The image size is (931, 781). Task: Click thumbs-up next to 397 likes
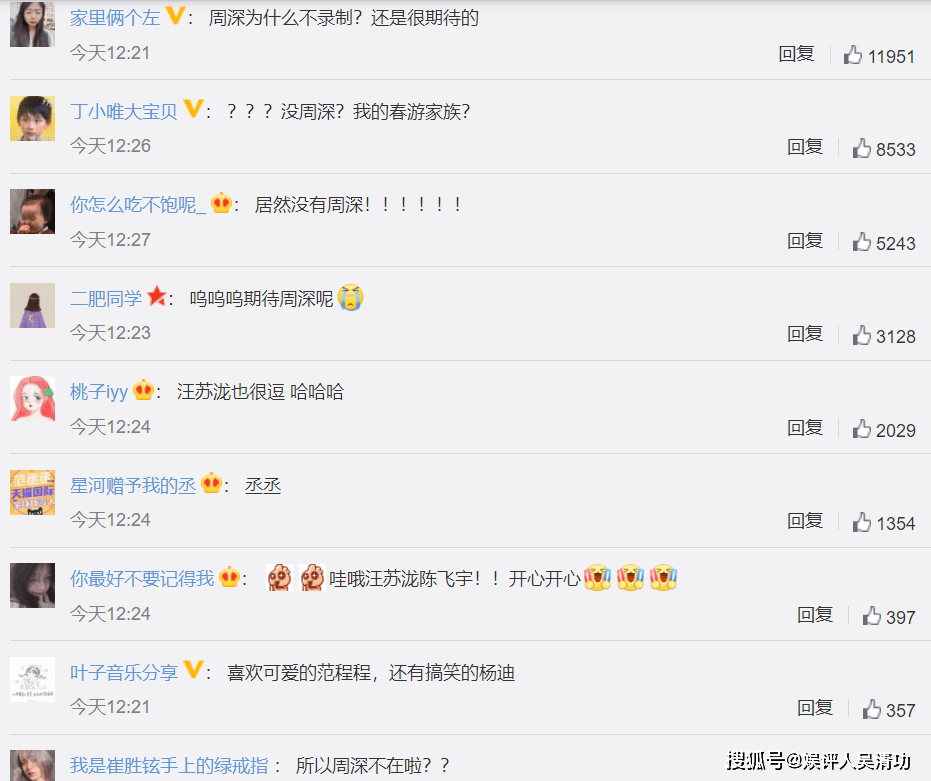[x=872, y=616]
